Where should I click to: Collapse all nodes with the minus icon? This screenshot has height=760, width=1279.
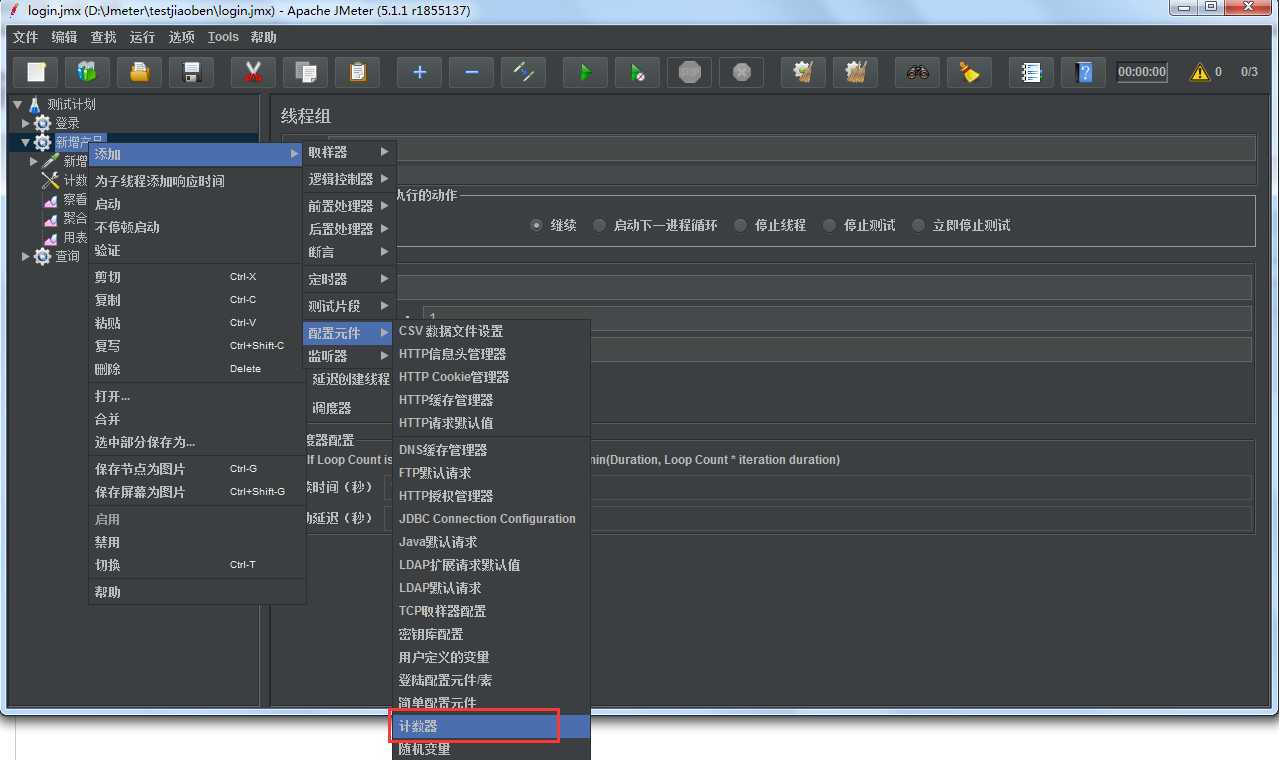pos(471,72)
